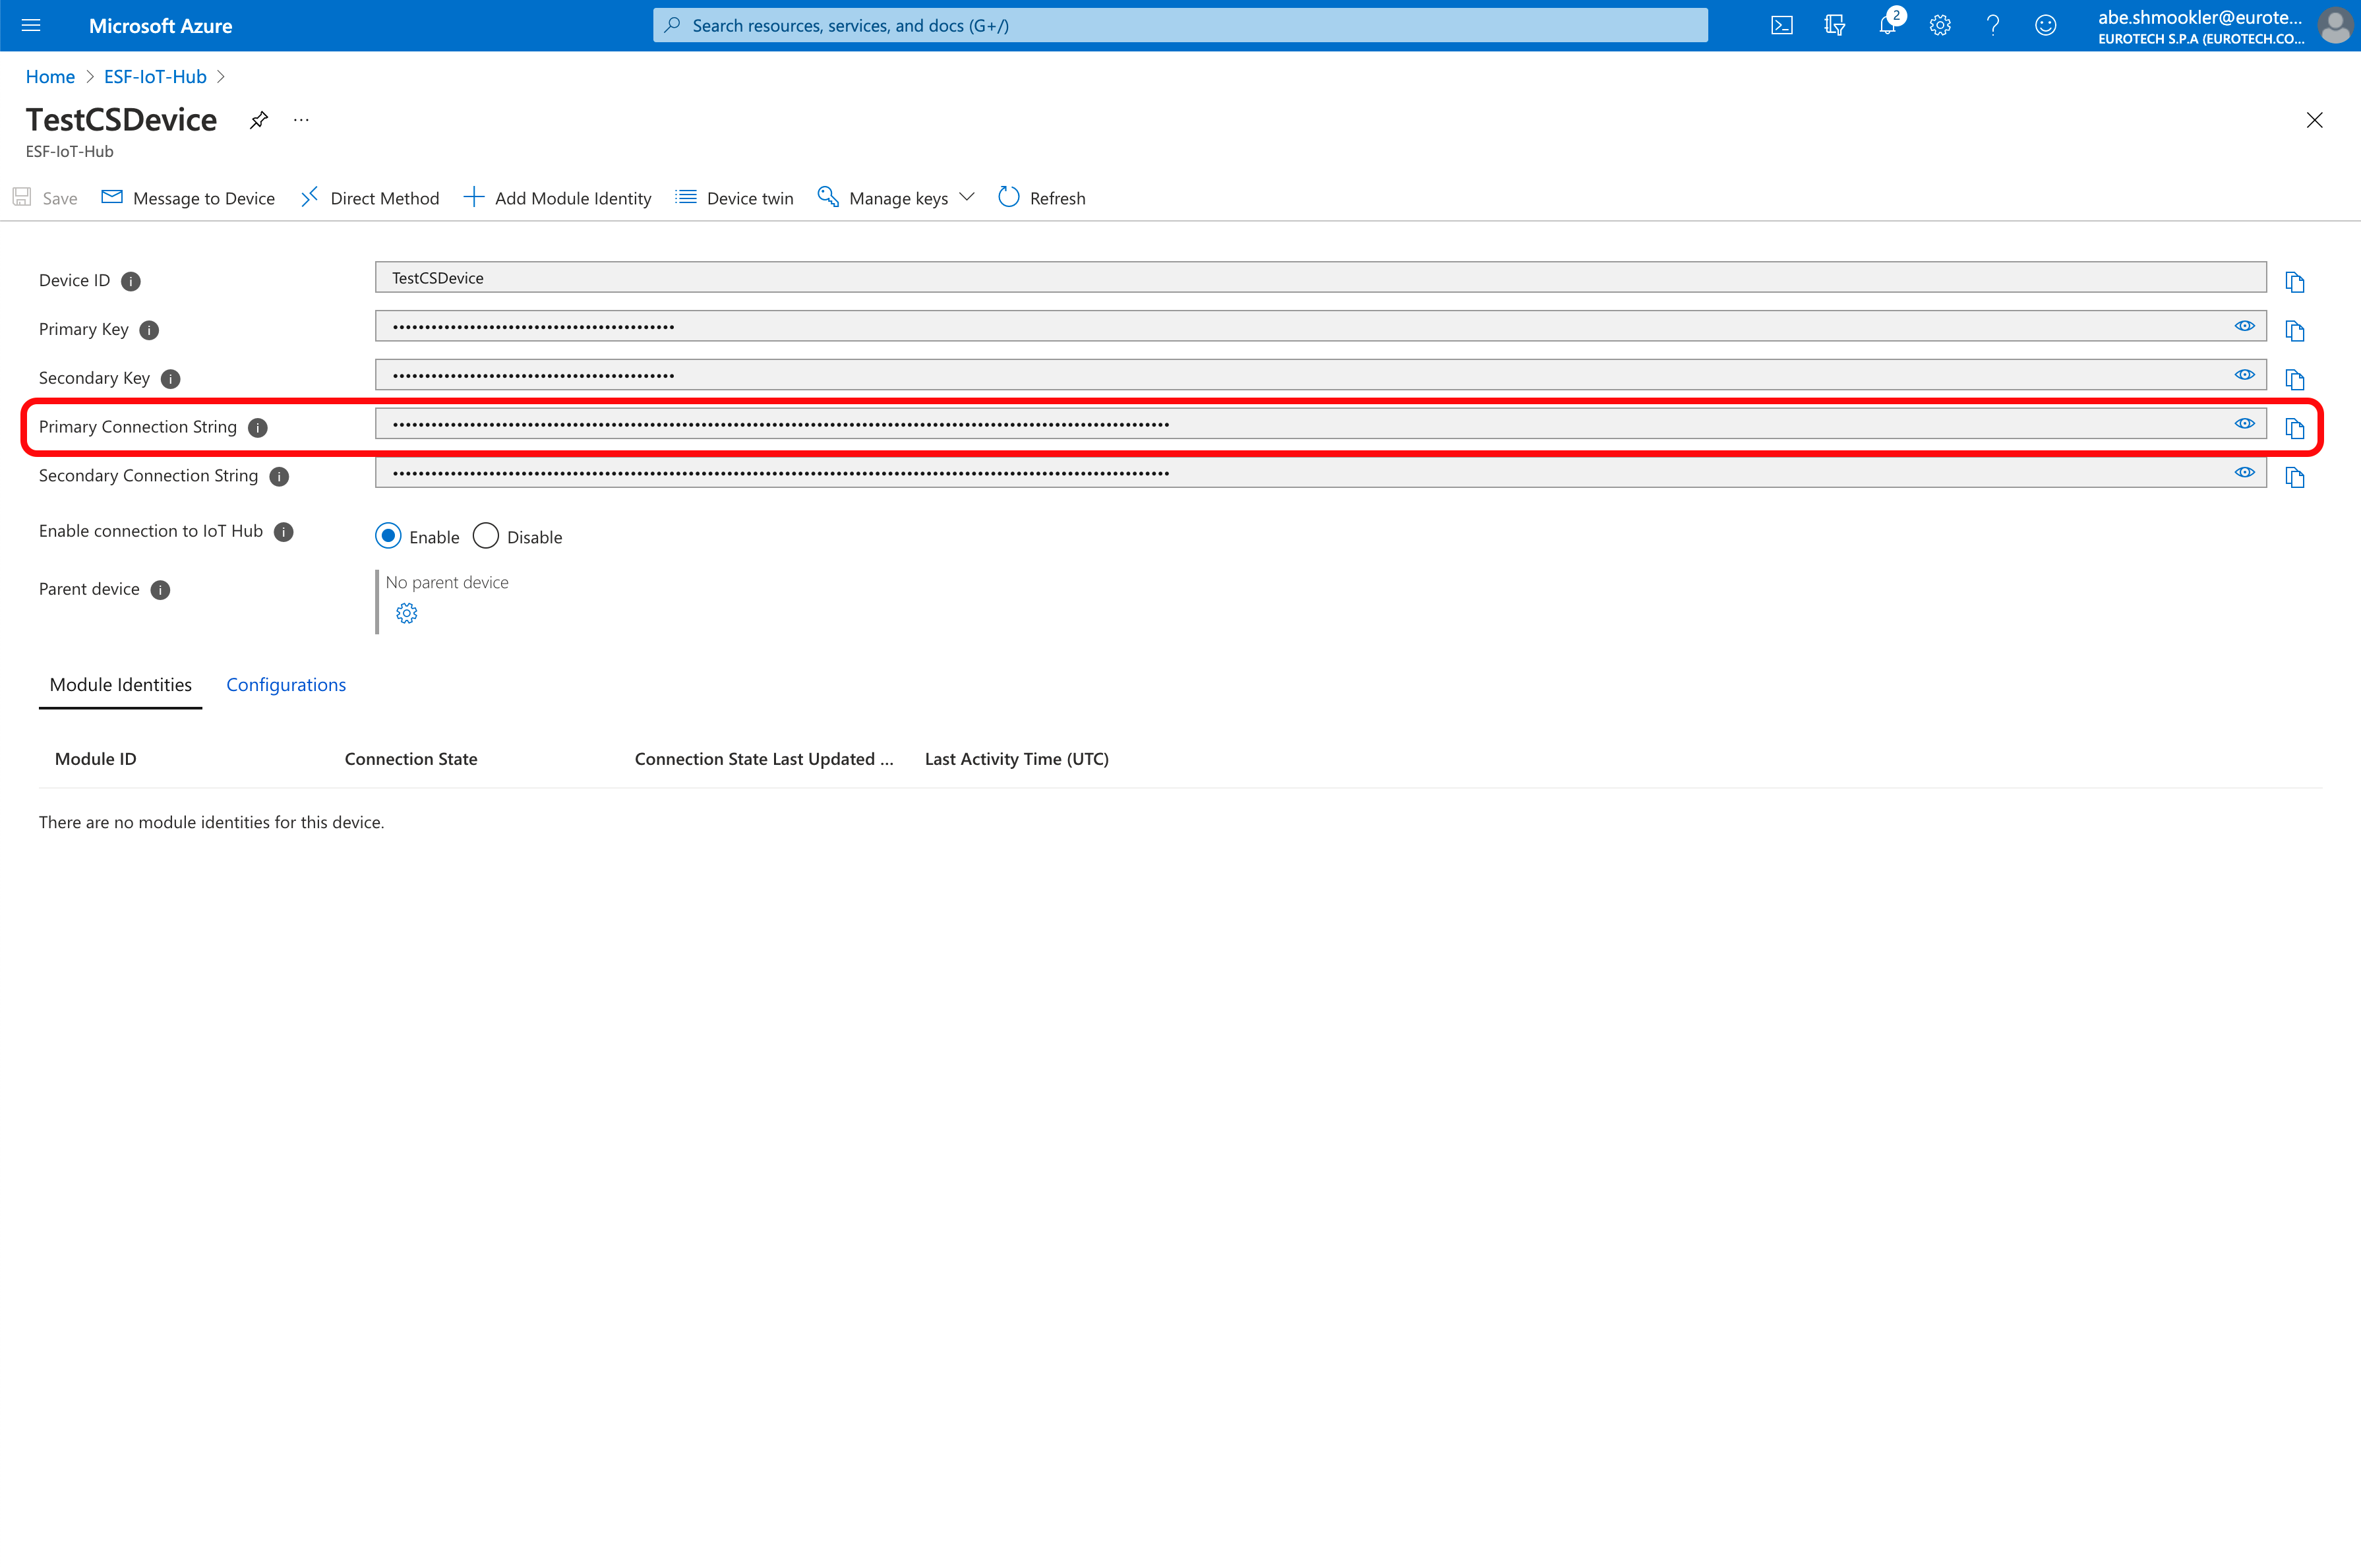Open Device twin

point(735,198)
